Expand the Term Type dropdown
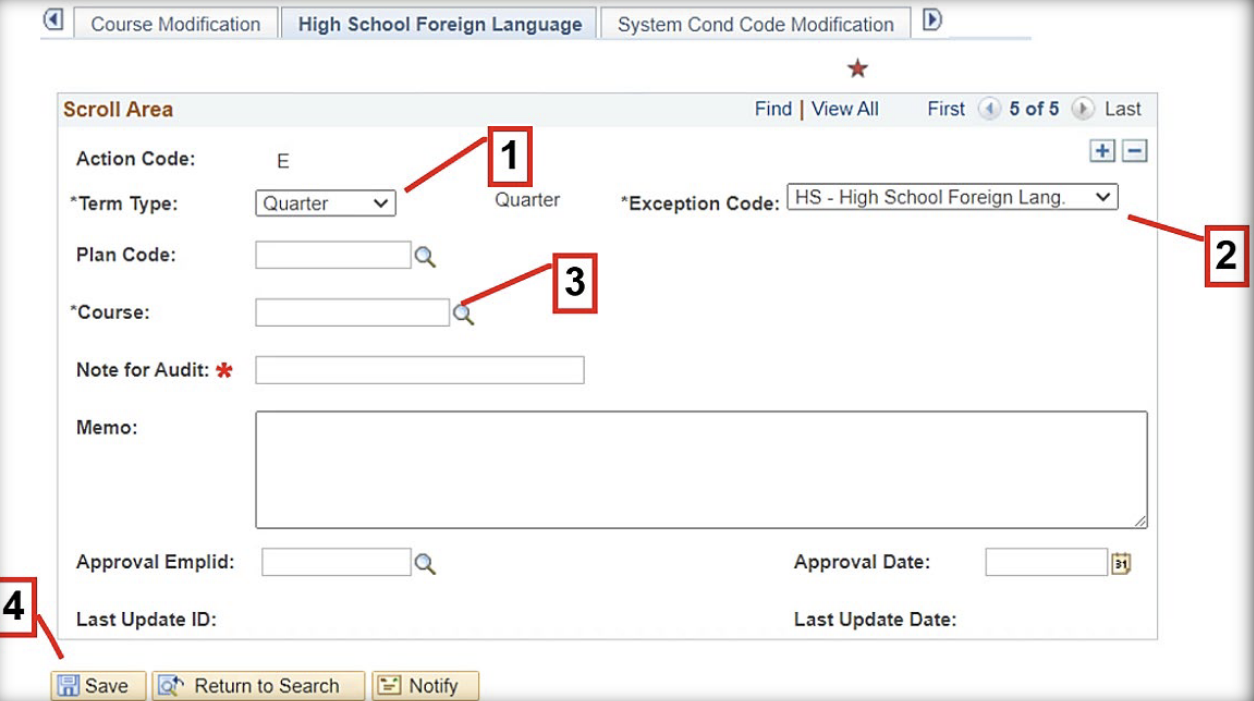The image size is (1254, 701). pyautogui.click(x=325, y=203)
